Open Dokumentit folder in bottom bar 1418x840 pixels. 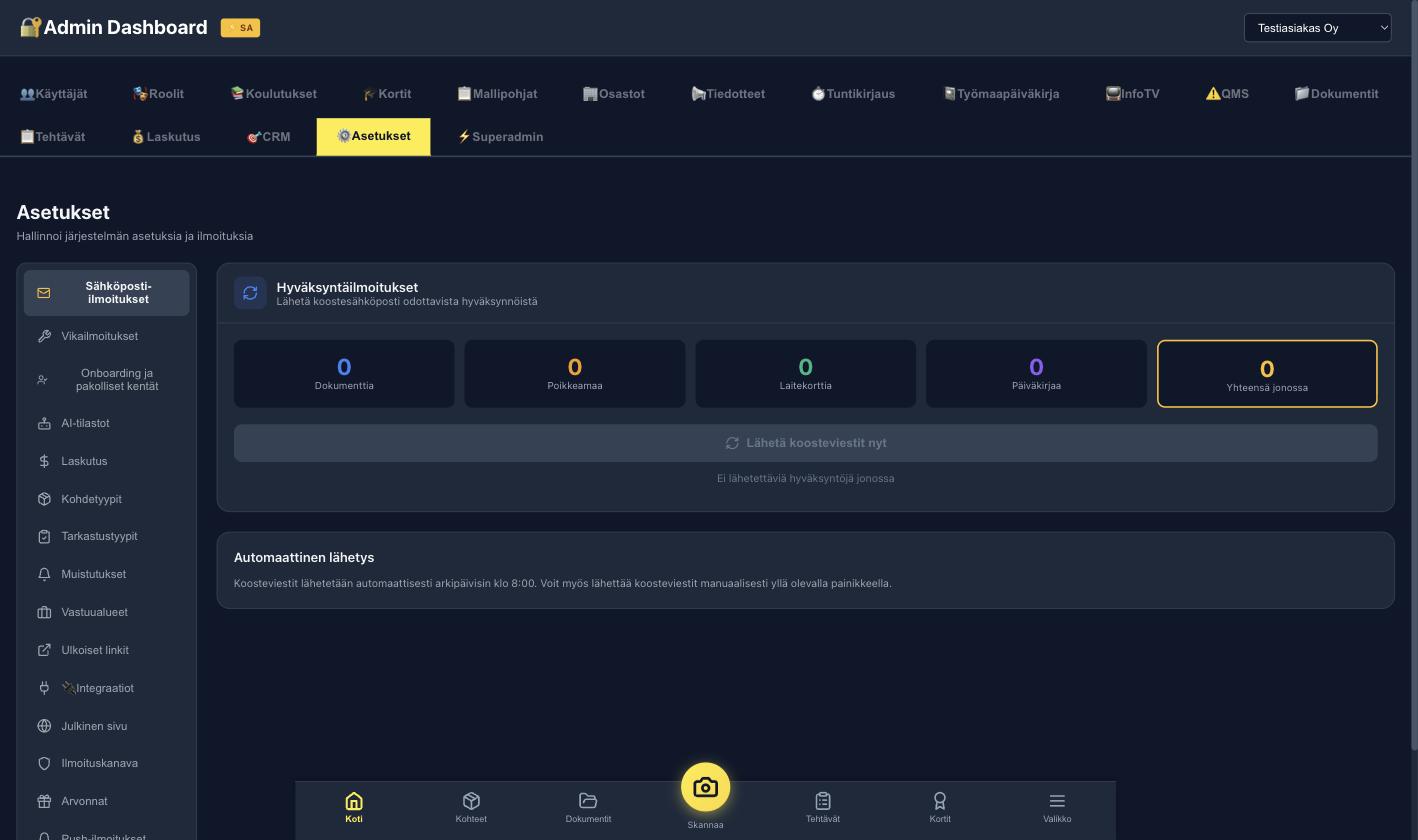[x=588, y=807]
